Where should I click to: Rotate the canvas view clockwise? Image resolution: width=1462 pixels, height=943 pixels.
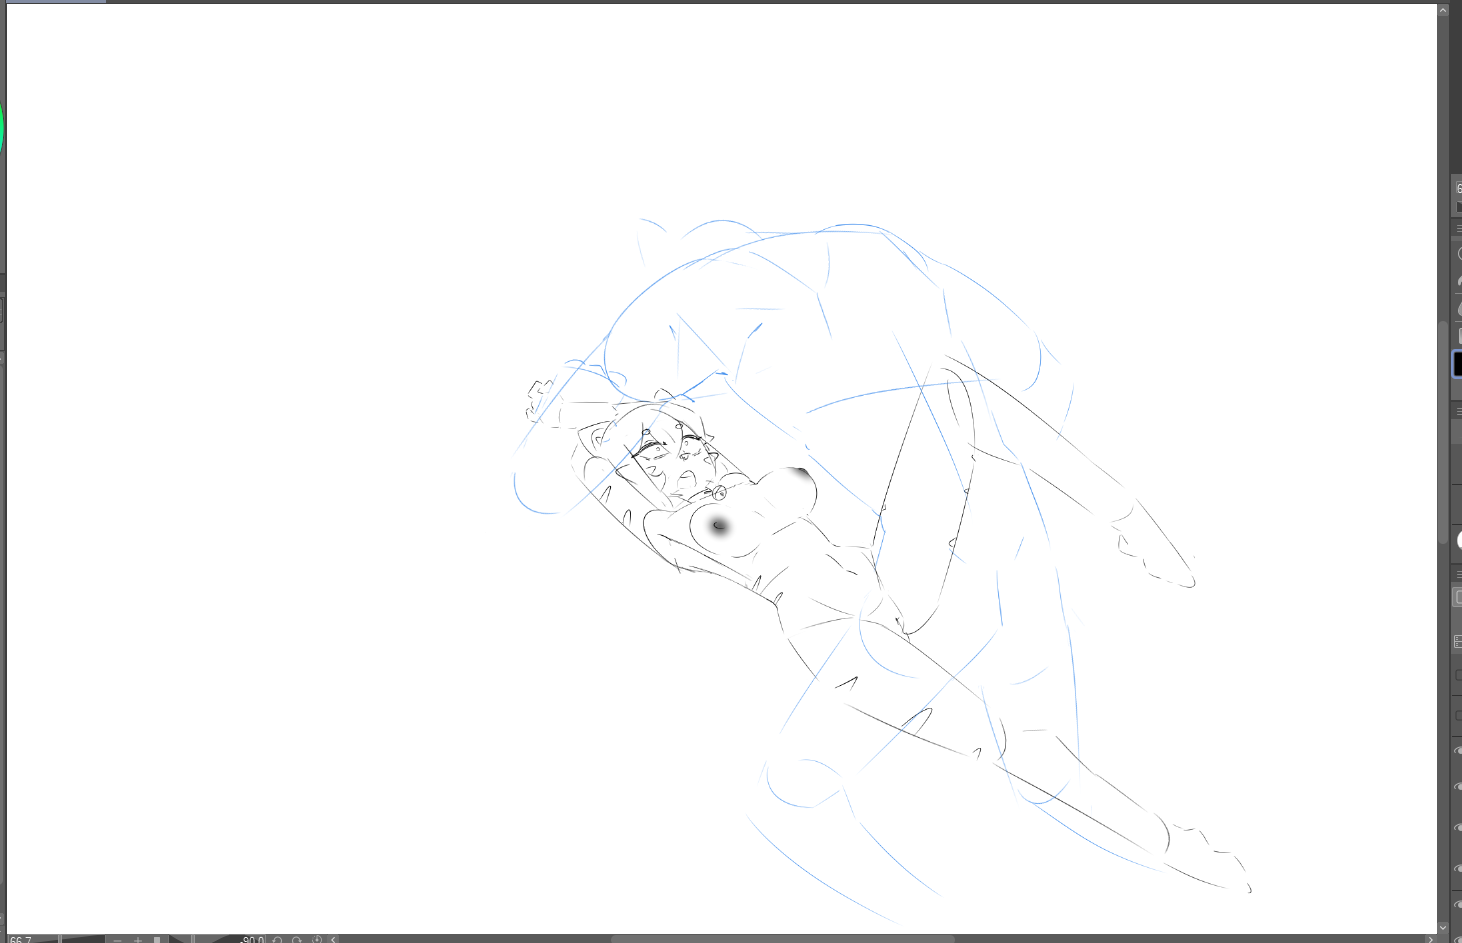click(x=297, y=939)
